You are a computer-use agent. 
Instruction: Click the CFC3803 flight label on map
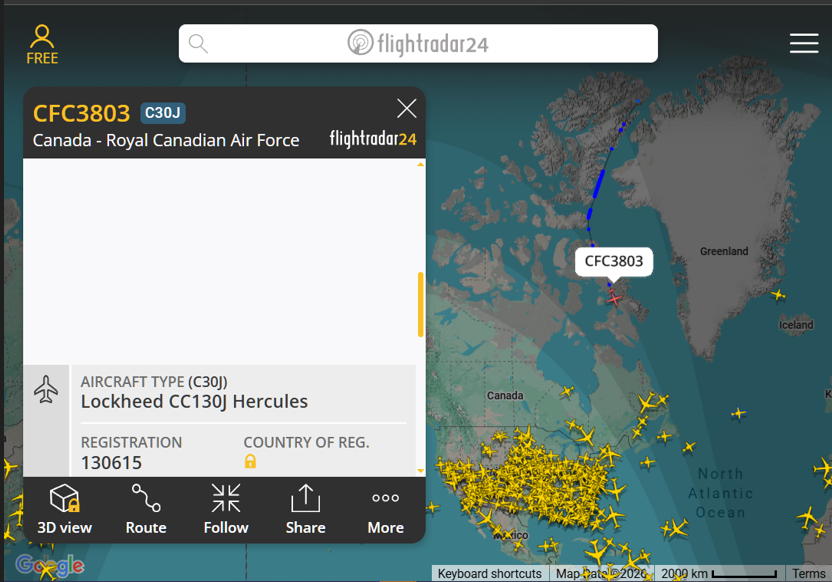tap(614, 261)
